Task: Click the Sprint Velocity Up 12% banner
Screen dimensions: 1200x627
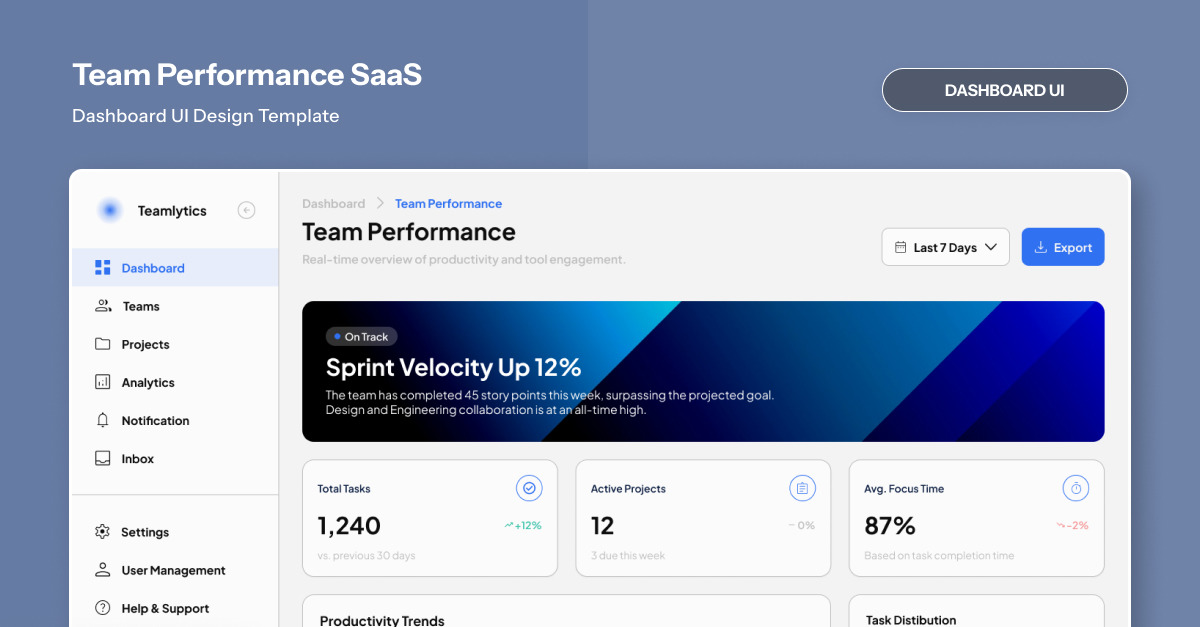Action: [x=703, y=371]
